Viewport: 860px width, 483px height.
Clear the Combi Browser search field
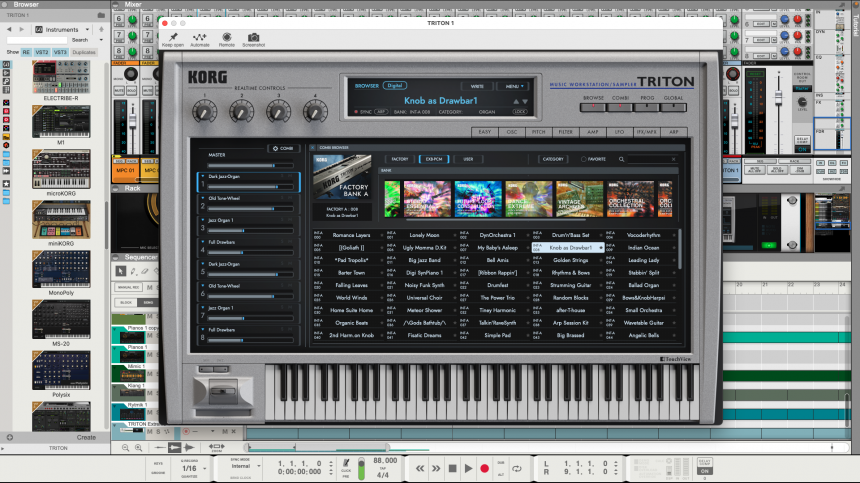click(674, 159)
